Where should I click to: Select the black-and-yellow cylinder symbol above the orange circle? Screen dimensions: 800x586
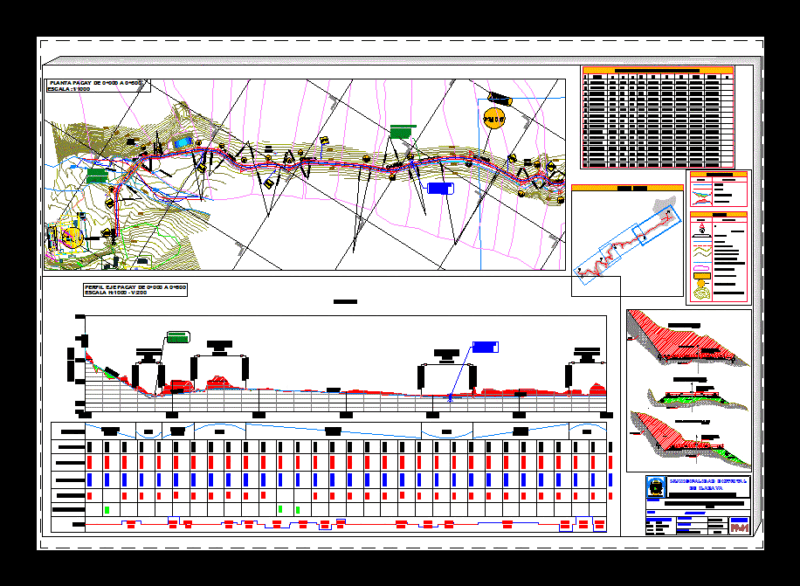tap(499, 98)
